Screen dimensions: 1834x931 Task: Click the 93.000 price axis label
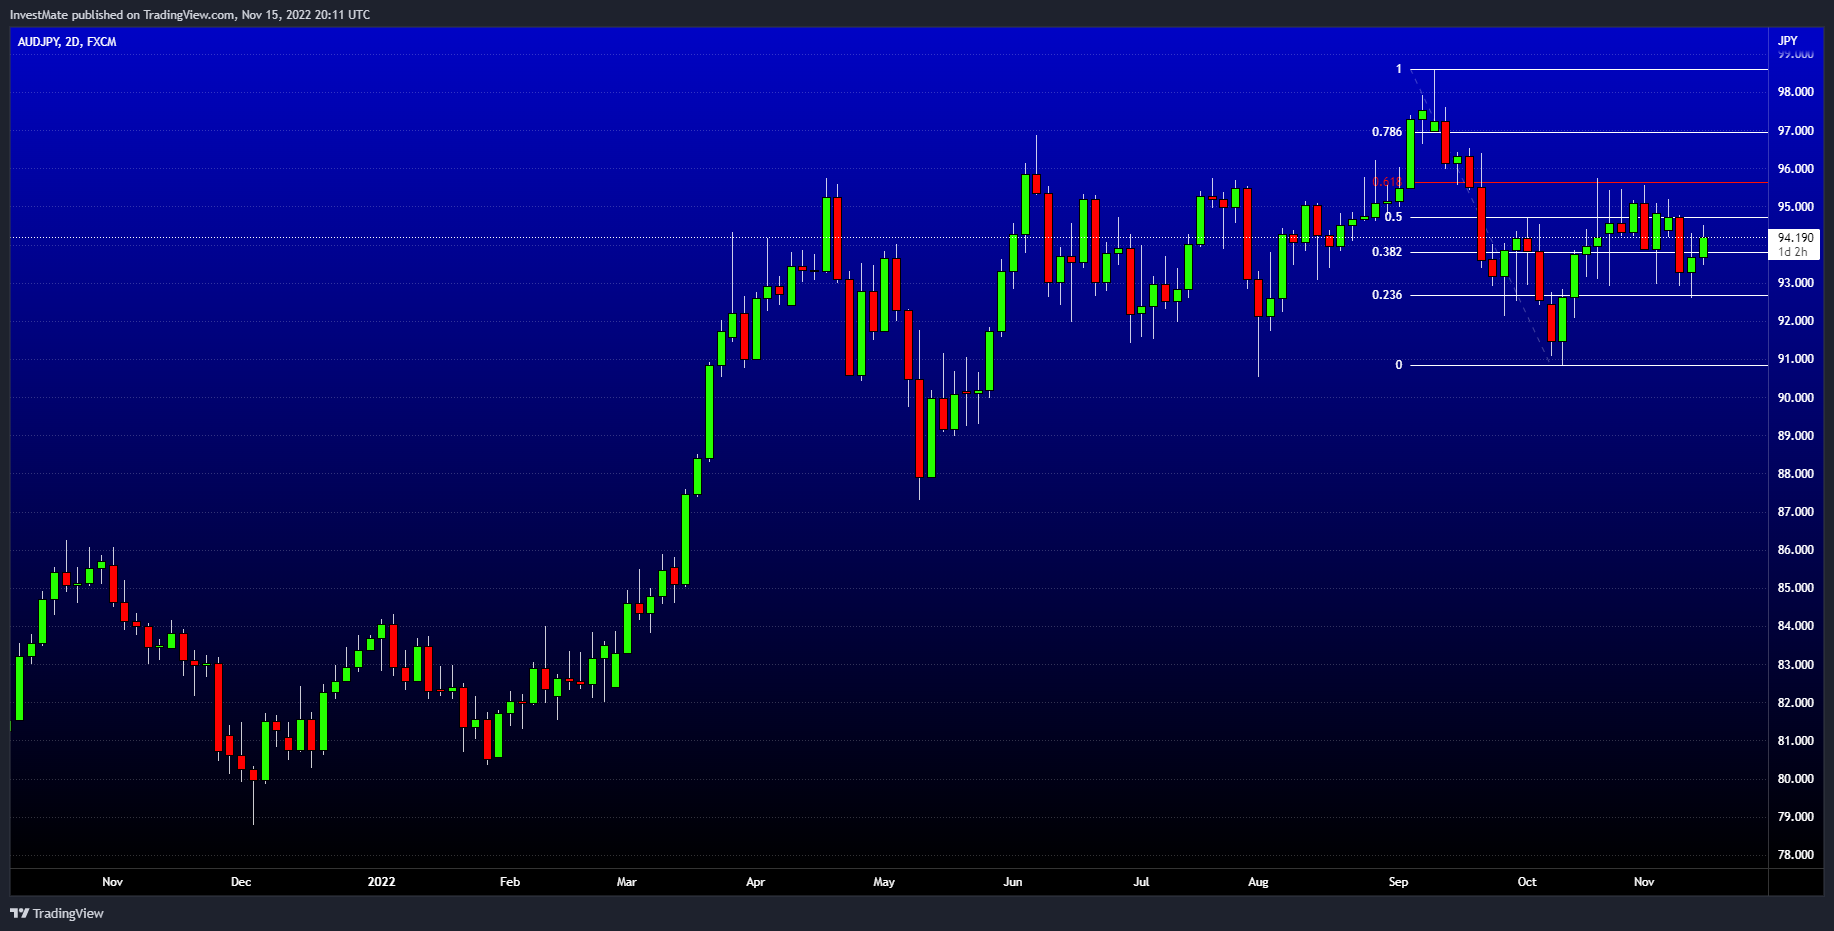[x=1795, y=283]
